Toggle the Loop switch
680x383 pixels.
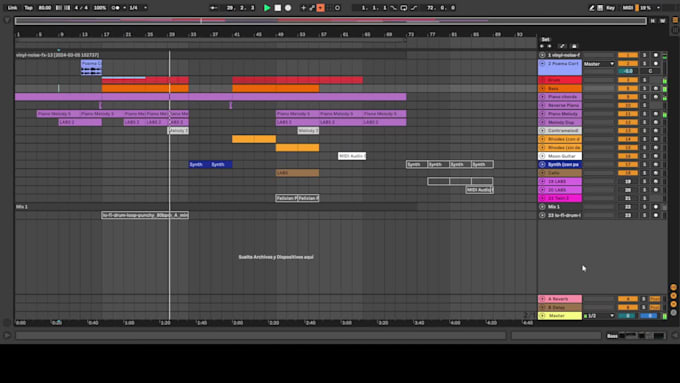click(x=404, y=8)
